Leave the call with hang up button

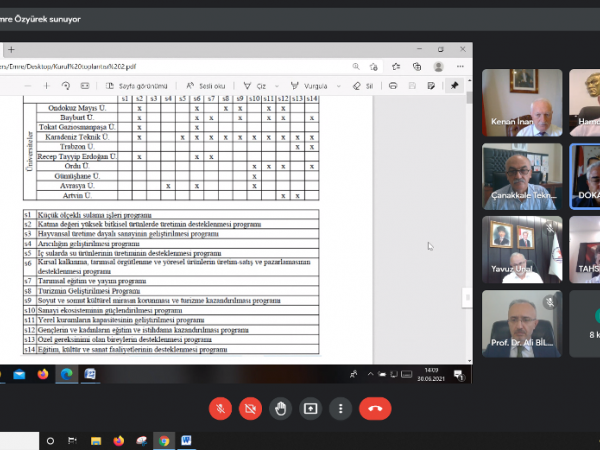pos(375,409)
